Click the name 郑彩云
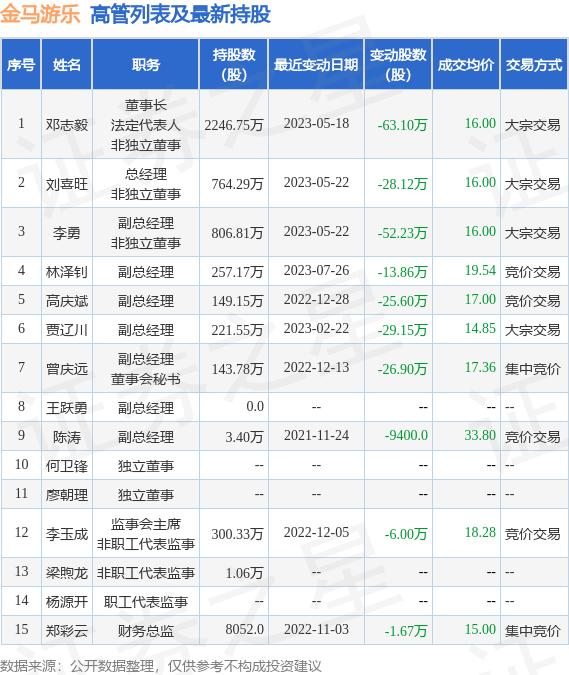This screenshot has height=675, width=569. coord(67,631)
